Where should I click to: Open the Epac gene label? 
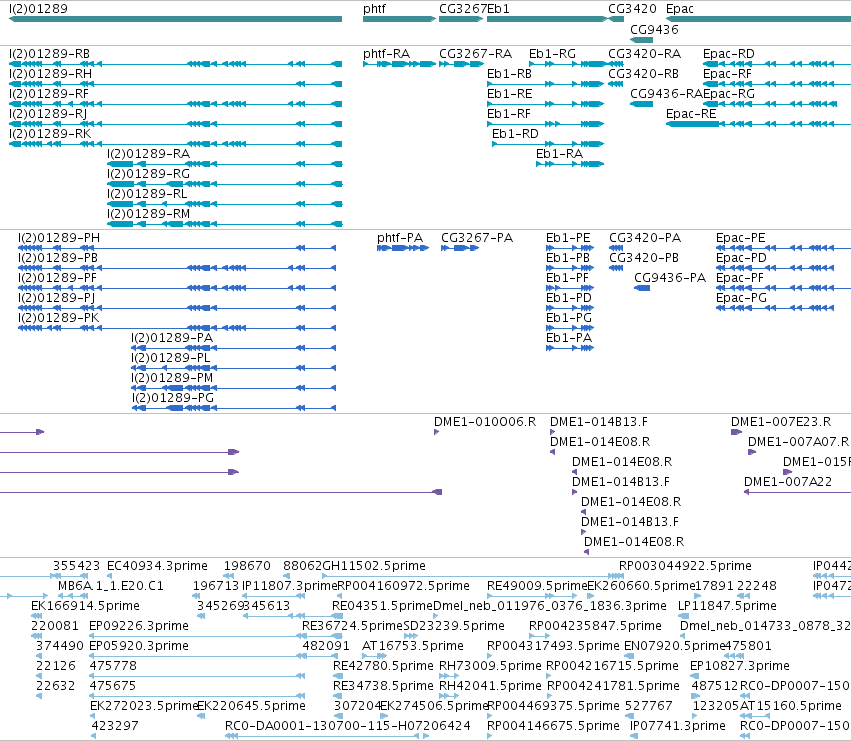679,9
